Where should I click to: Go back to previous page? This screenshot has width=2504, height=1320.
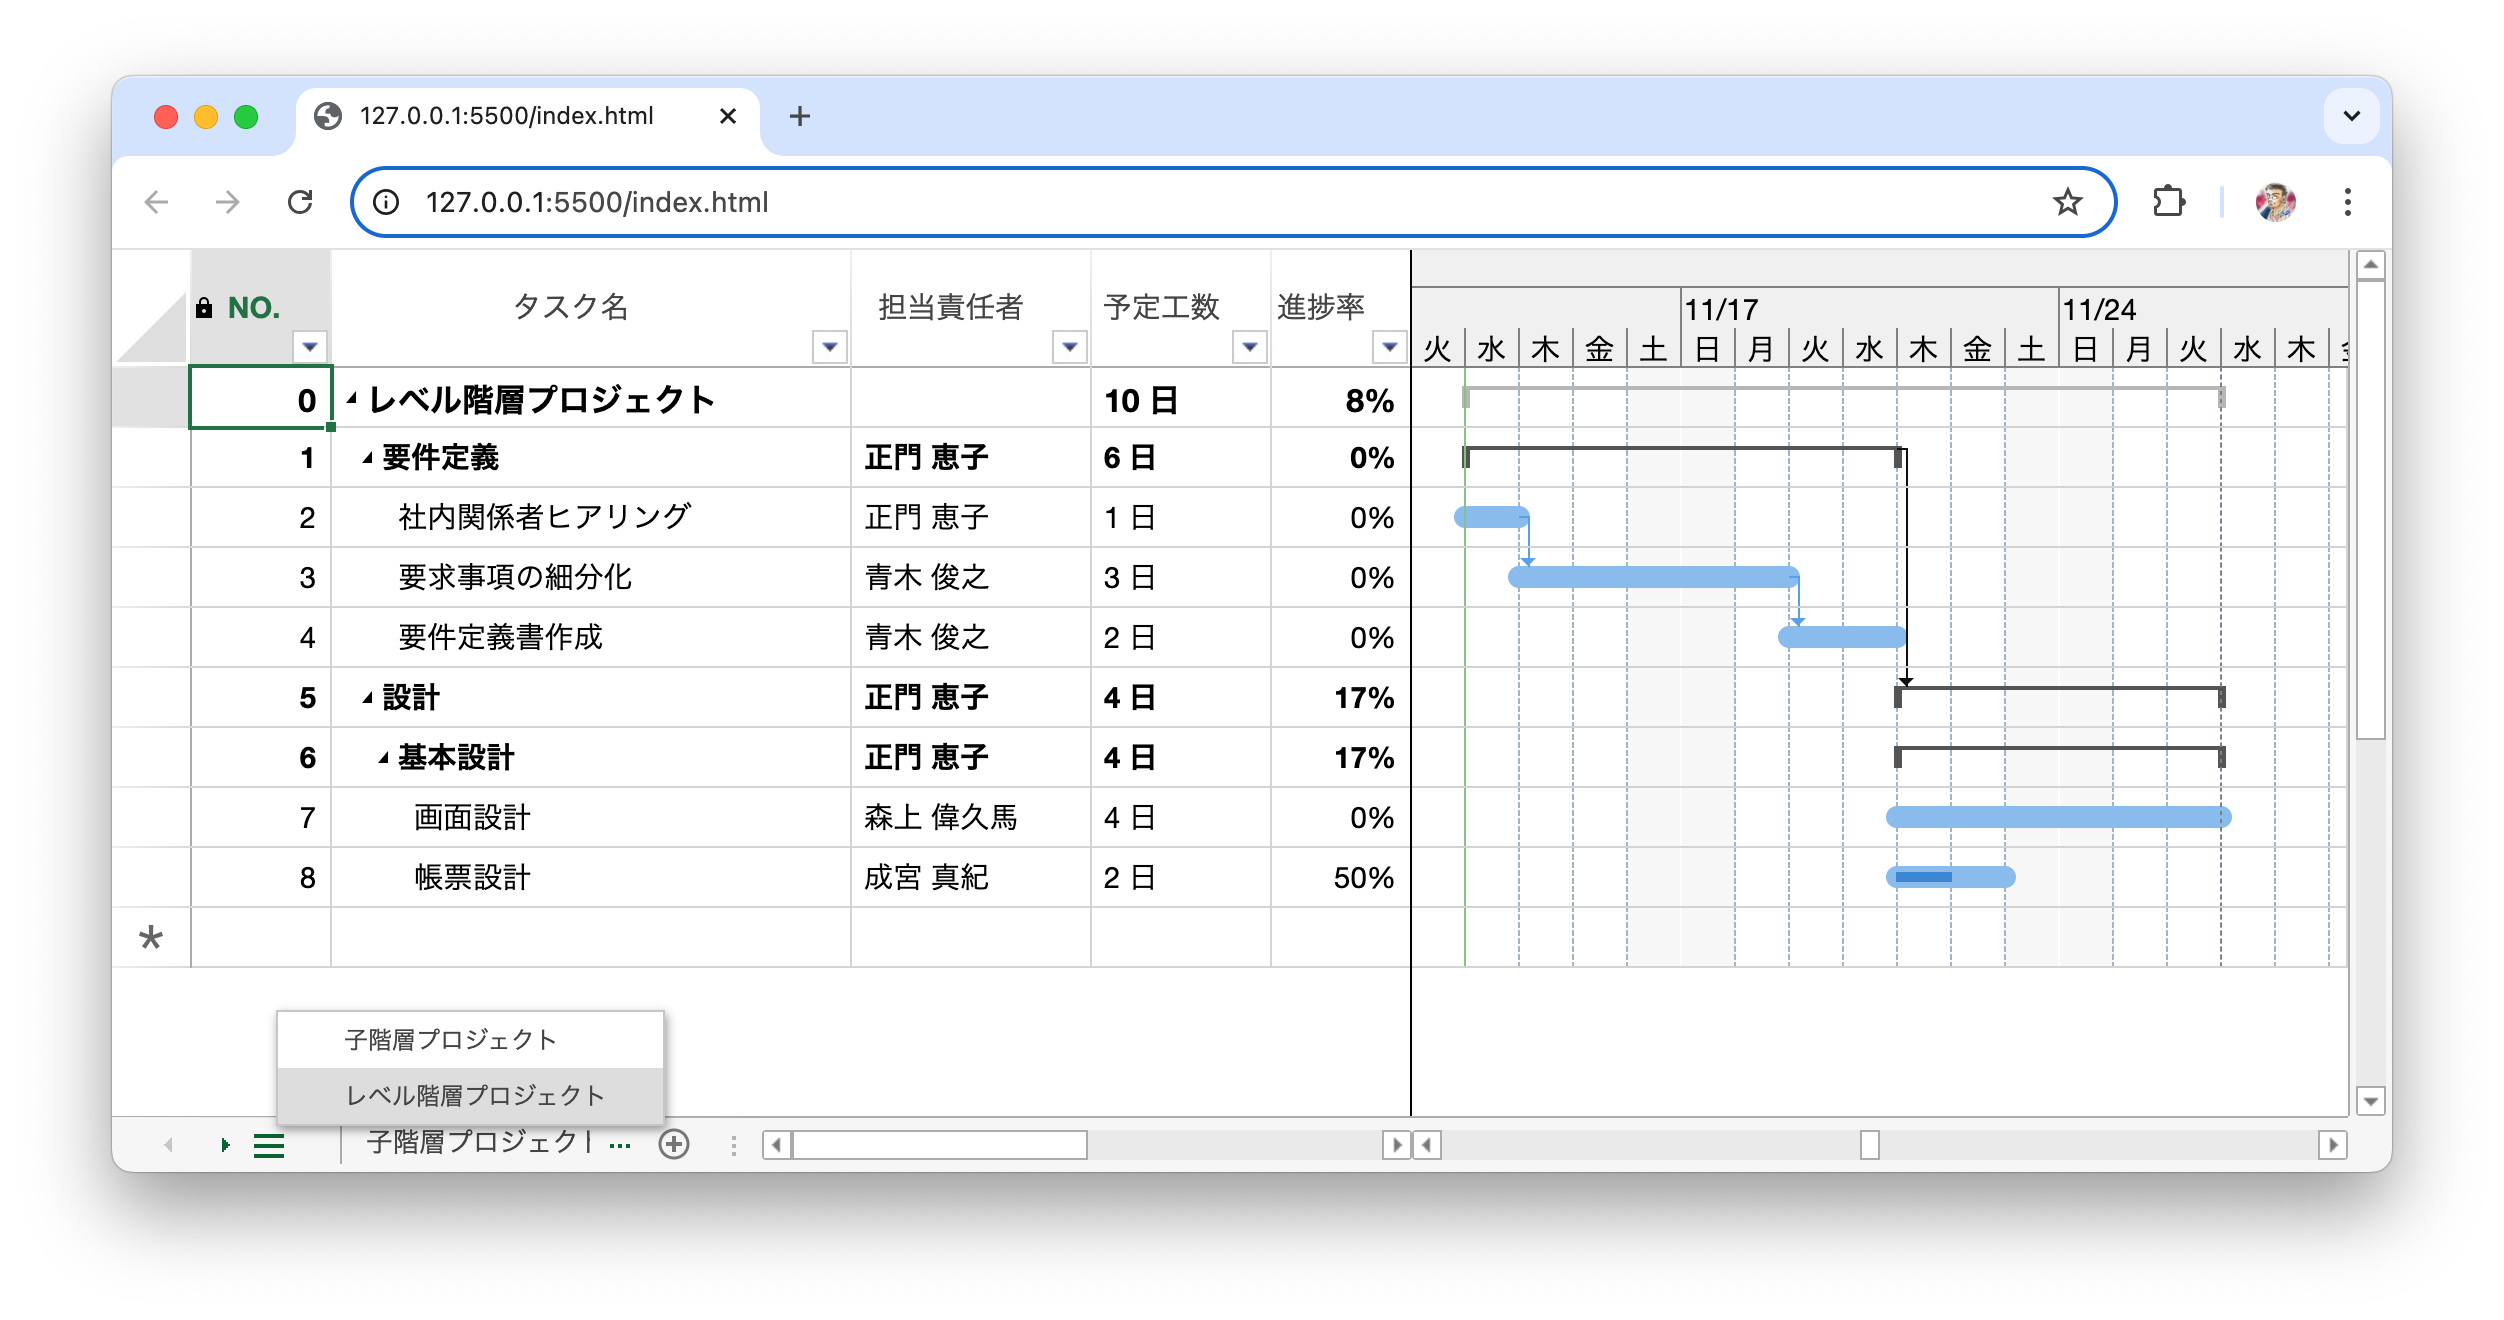156,202
